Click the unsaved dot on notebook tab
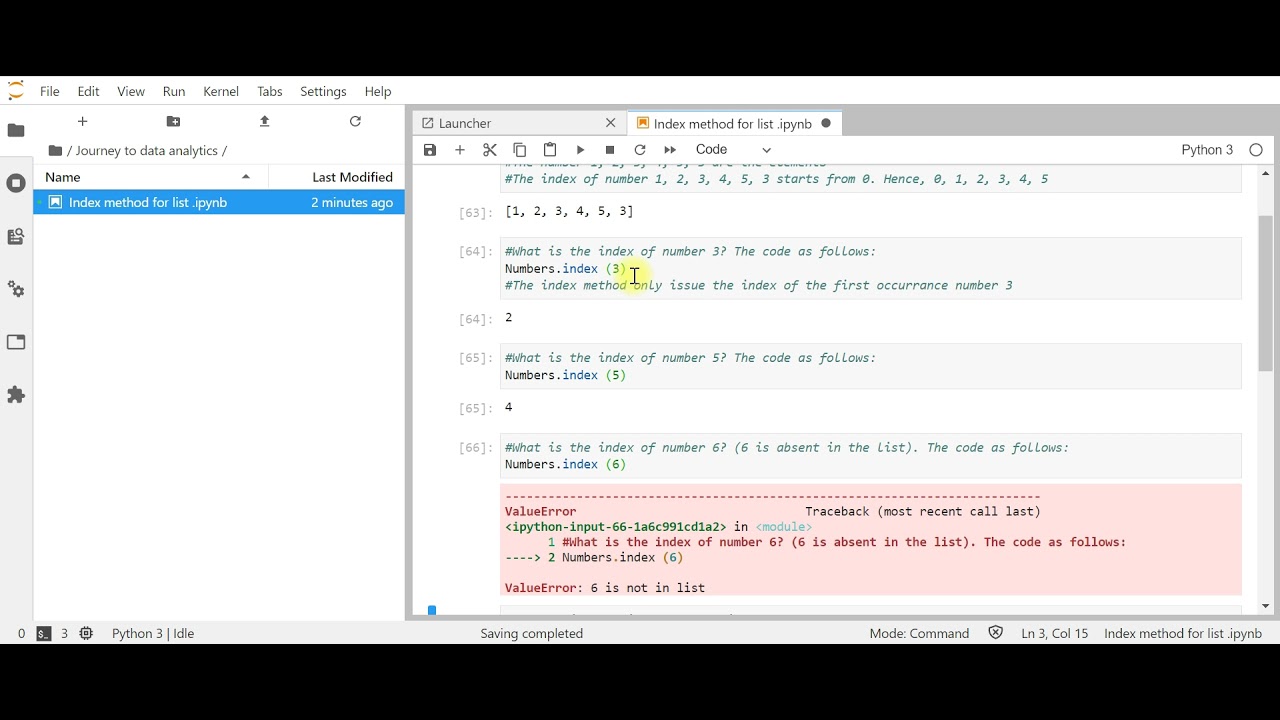 tap(826, 123)
